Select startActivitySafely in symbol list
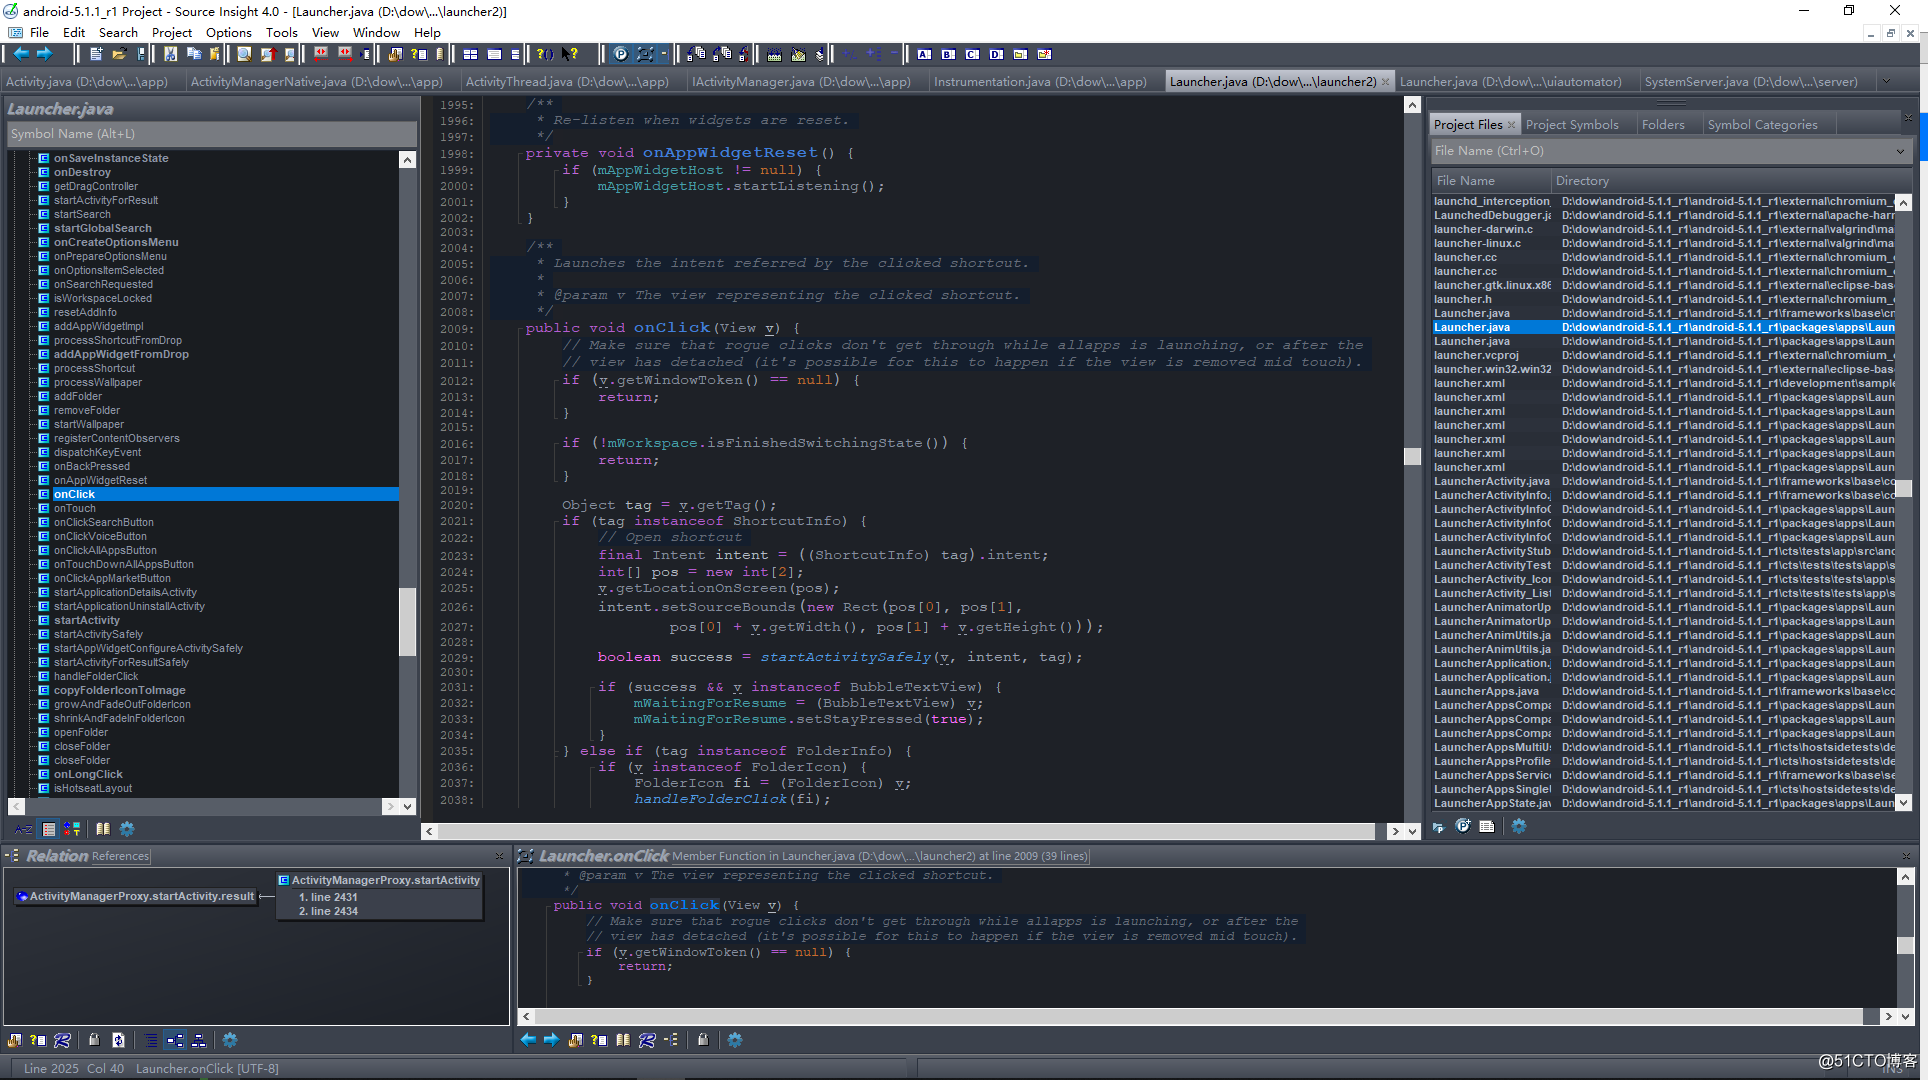This screenshot has width=1928, height=1080. click(x=98, y=634)
